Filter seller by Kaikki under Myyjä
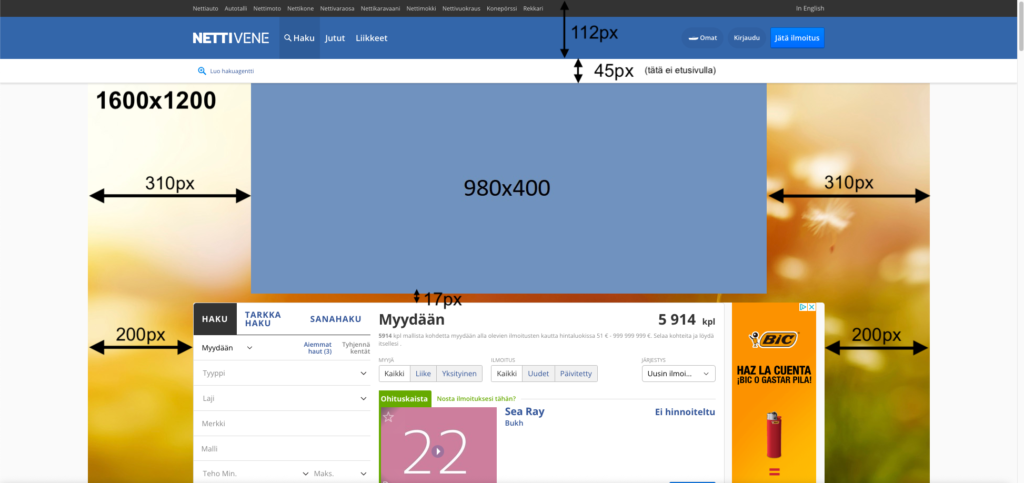 click(394, 373)
